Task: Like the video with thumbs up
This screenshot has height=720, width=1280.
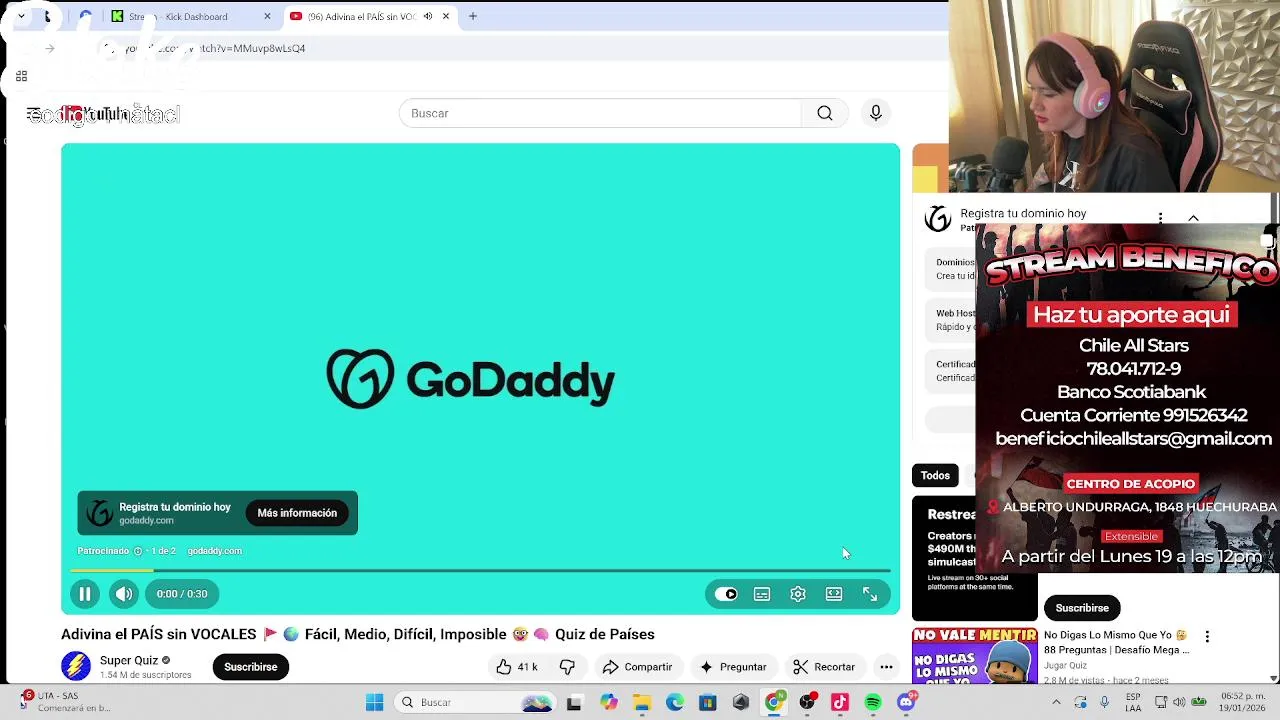Action: click(517, 667)
